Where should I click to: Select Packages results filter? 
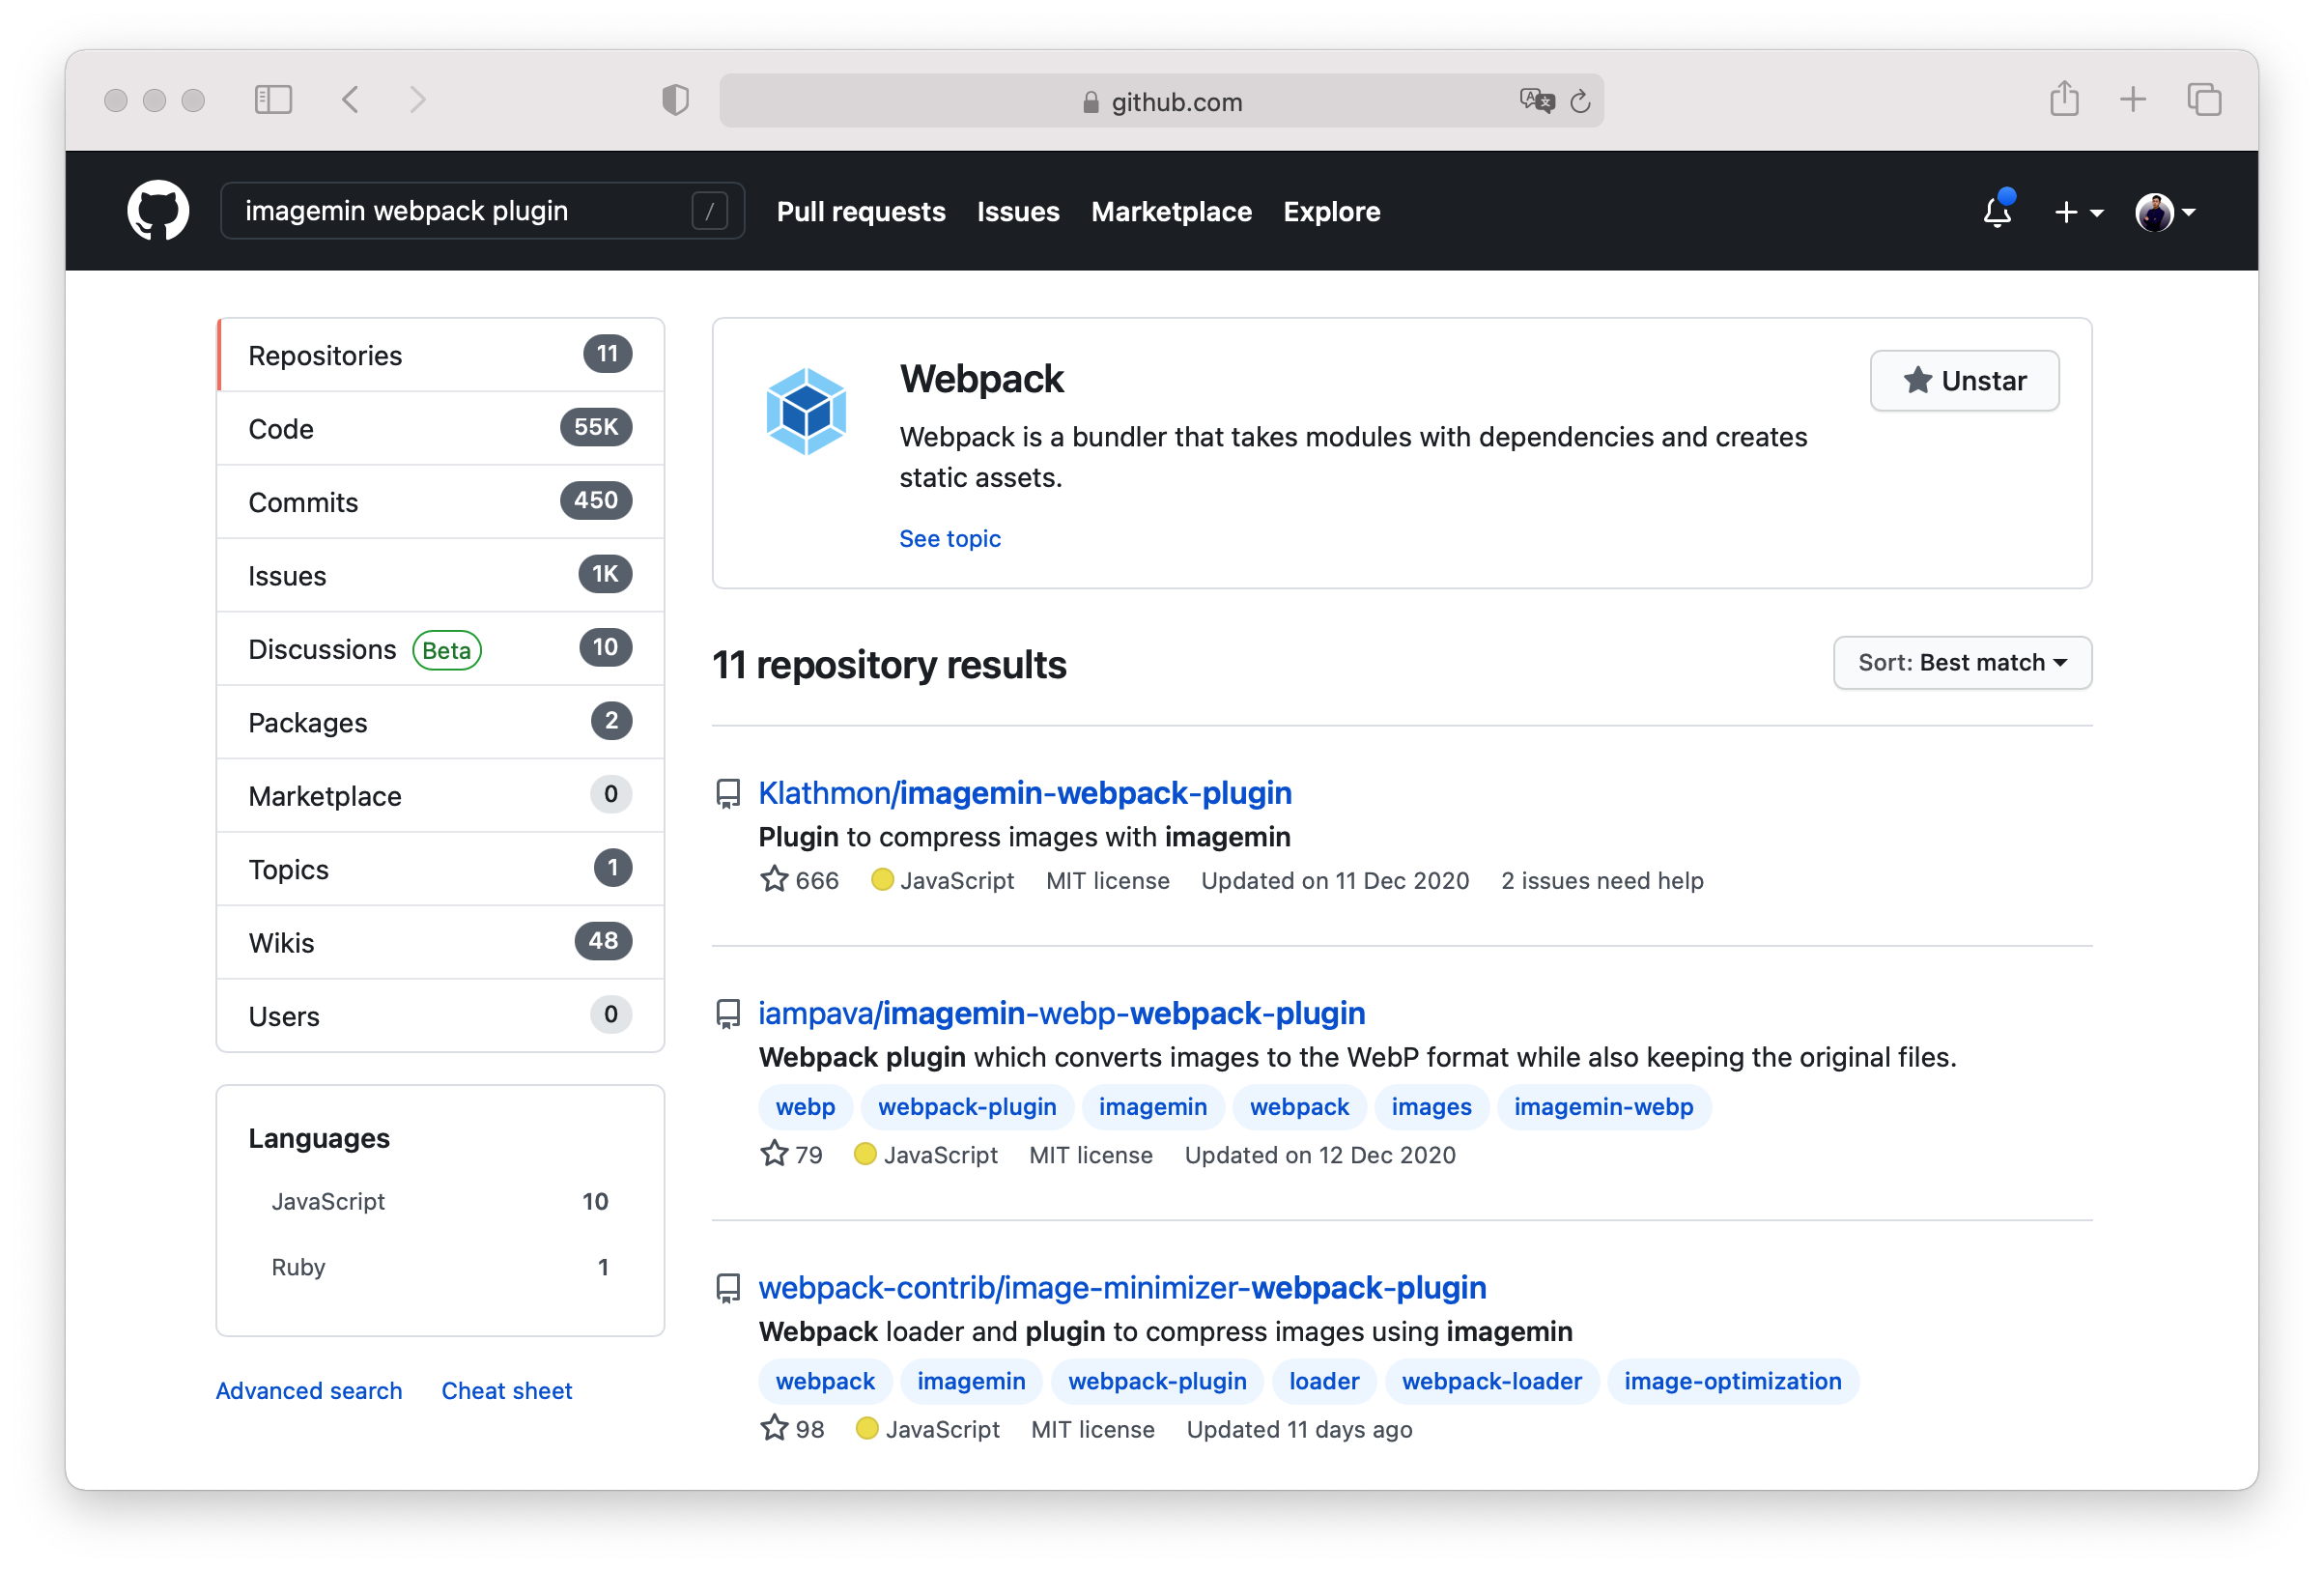pos(440,722)
